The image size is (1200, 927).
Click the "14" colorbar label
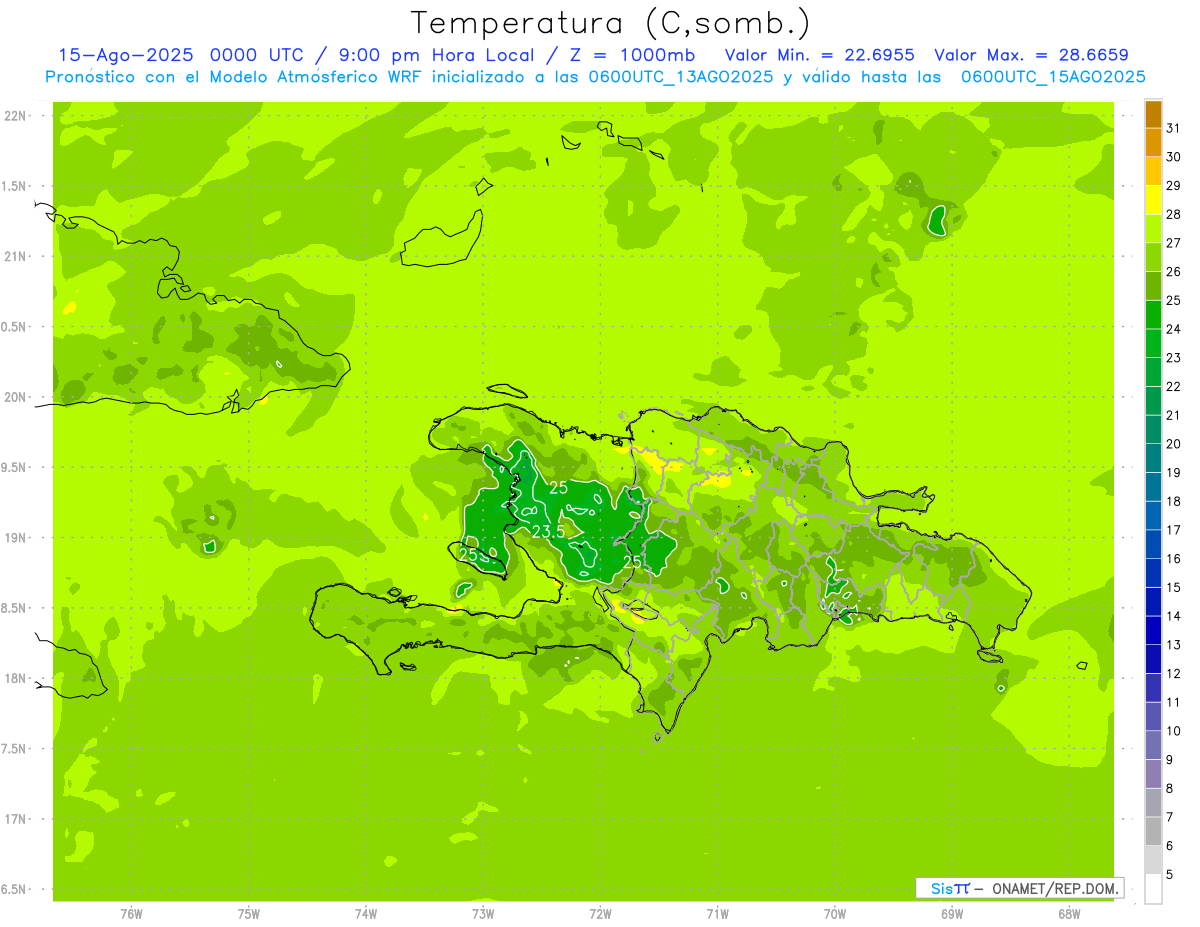coord(1174,616)
